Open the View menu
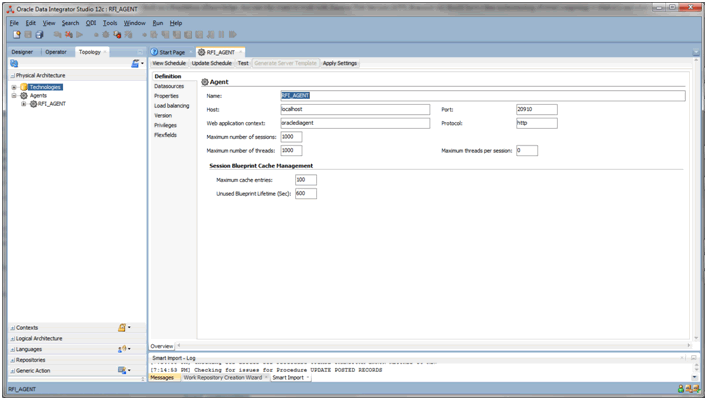 pos(49,23)
